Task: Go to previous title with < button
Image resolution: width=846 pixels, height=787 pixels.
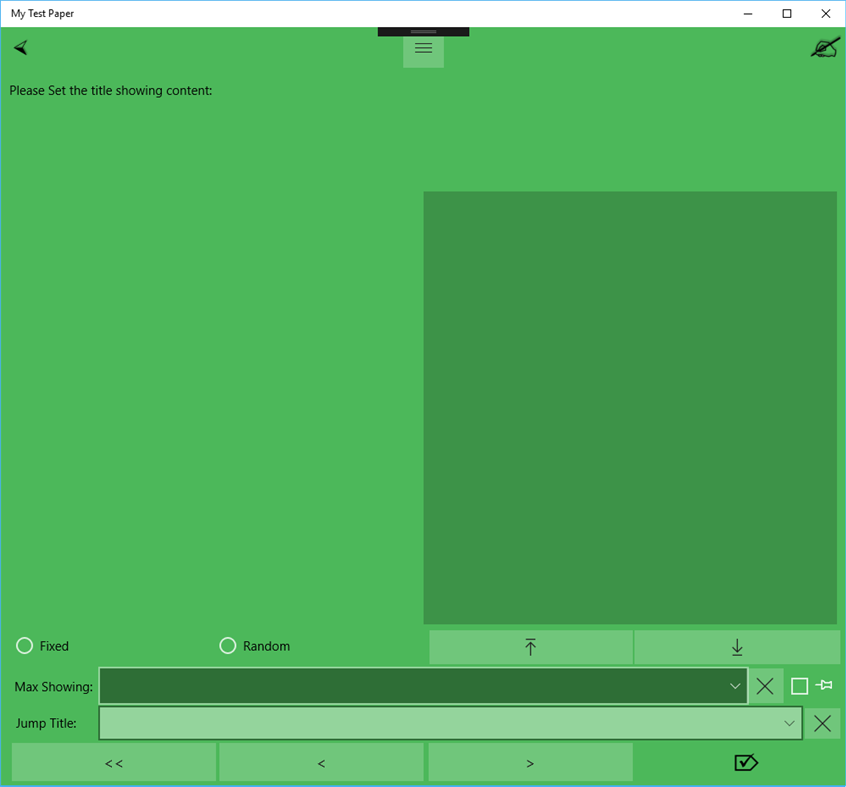Action: 322,763
